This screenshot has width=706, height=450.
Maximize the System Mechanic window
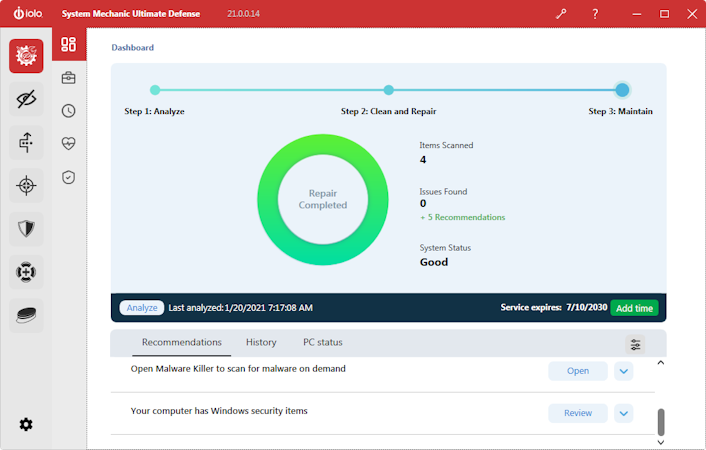click(x=664, y=14)
